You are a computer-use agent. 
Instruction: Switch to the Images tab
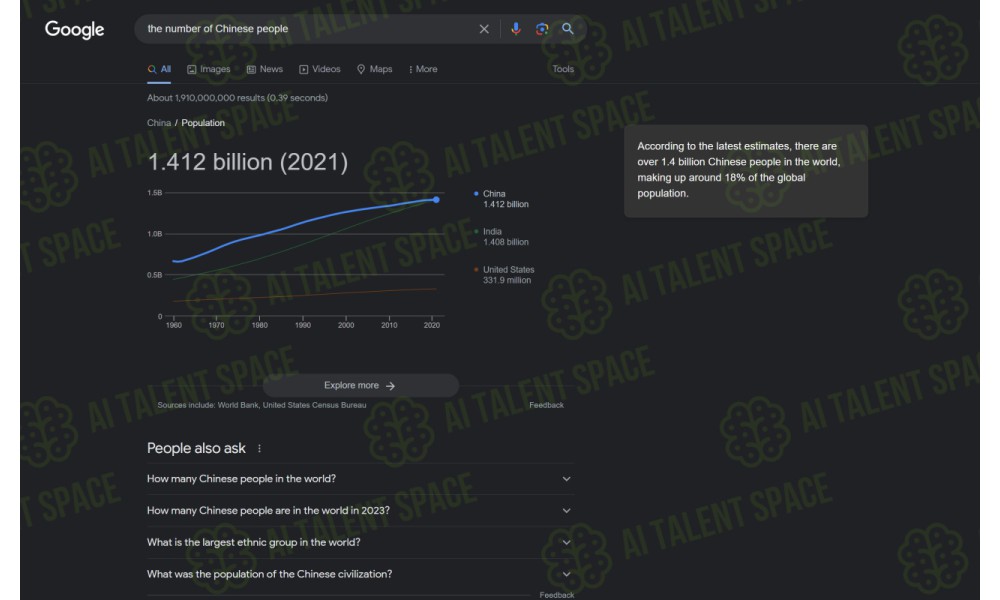pos(209,69)
